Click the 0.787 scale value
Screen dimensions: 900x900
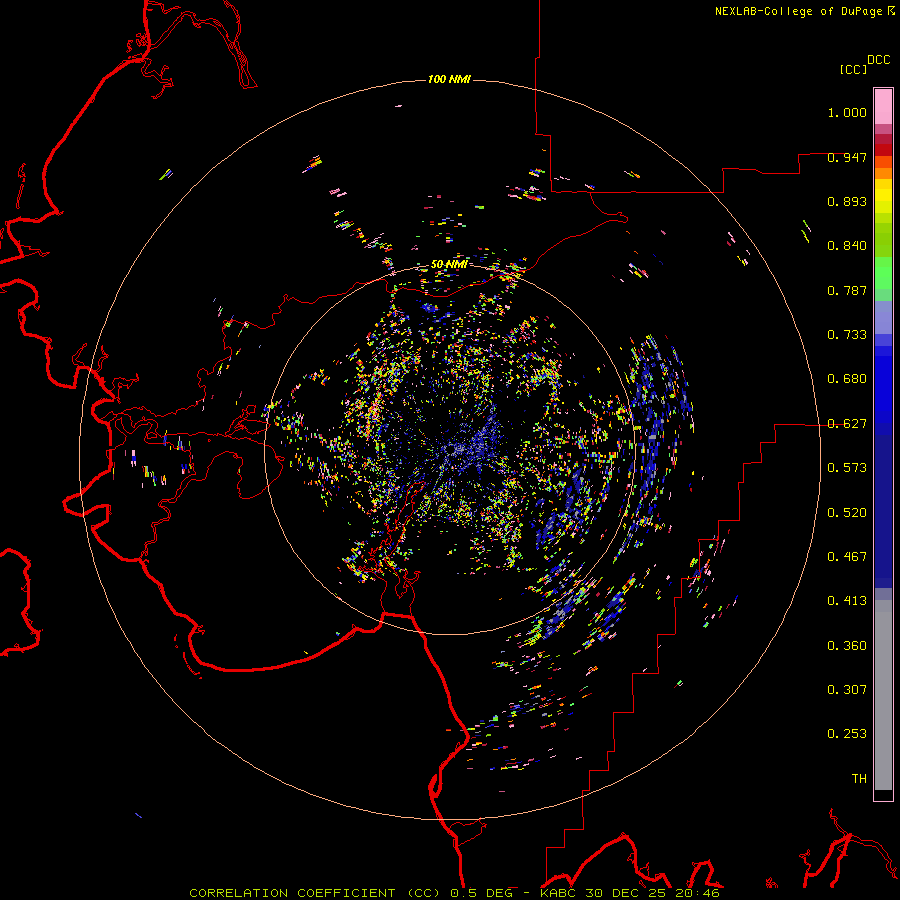click(847, 290)
